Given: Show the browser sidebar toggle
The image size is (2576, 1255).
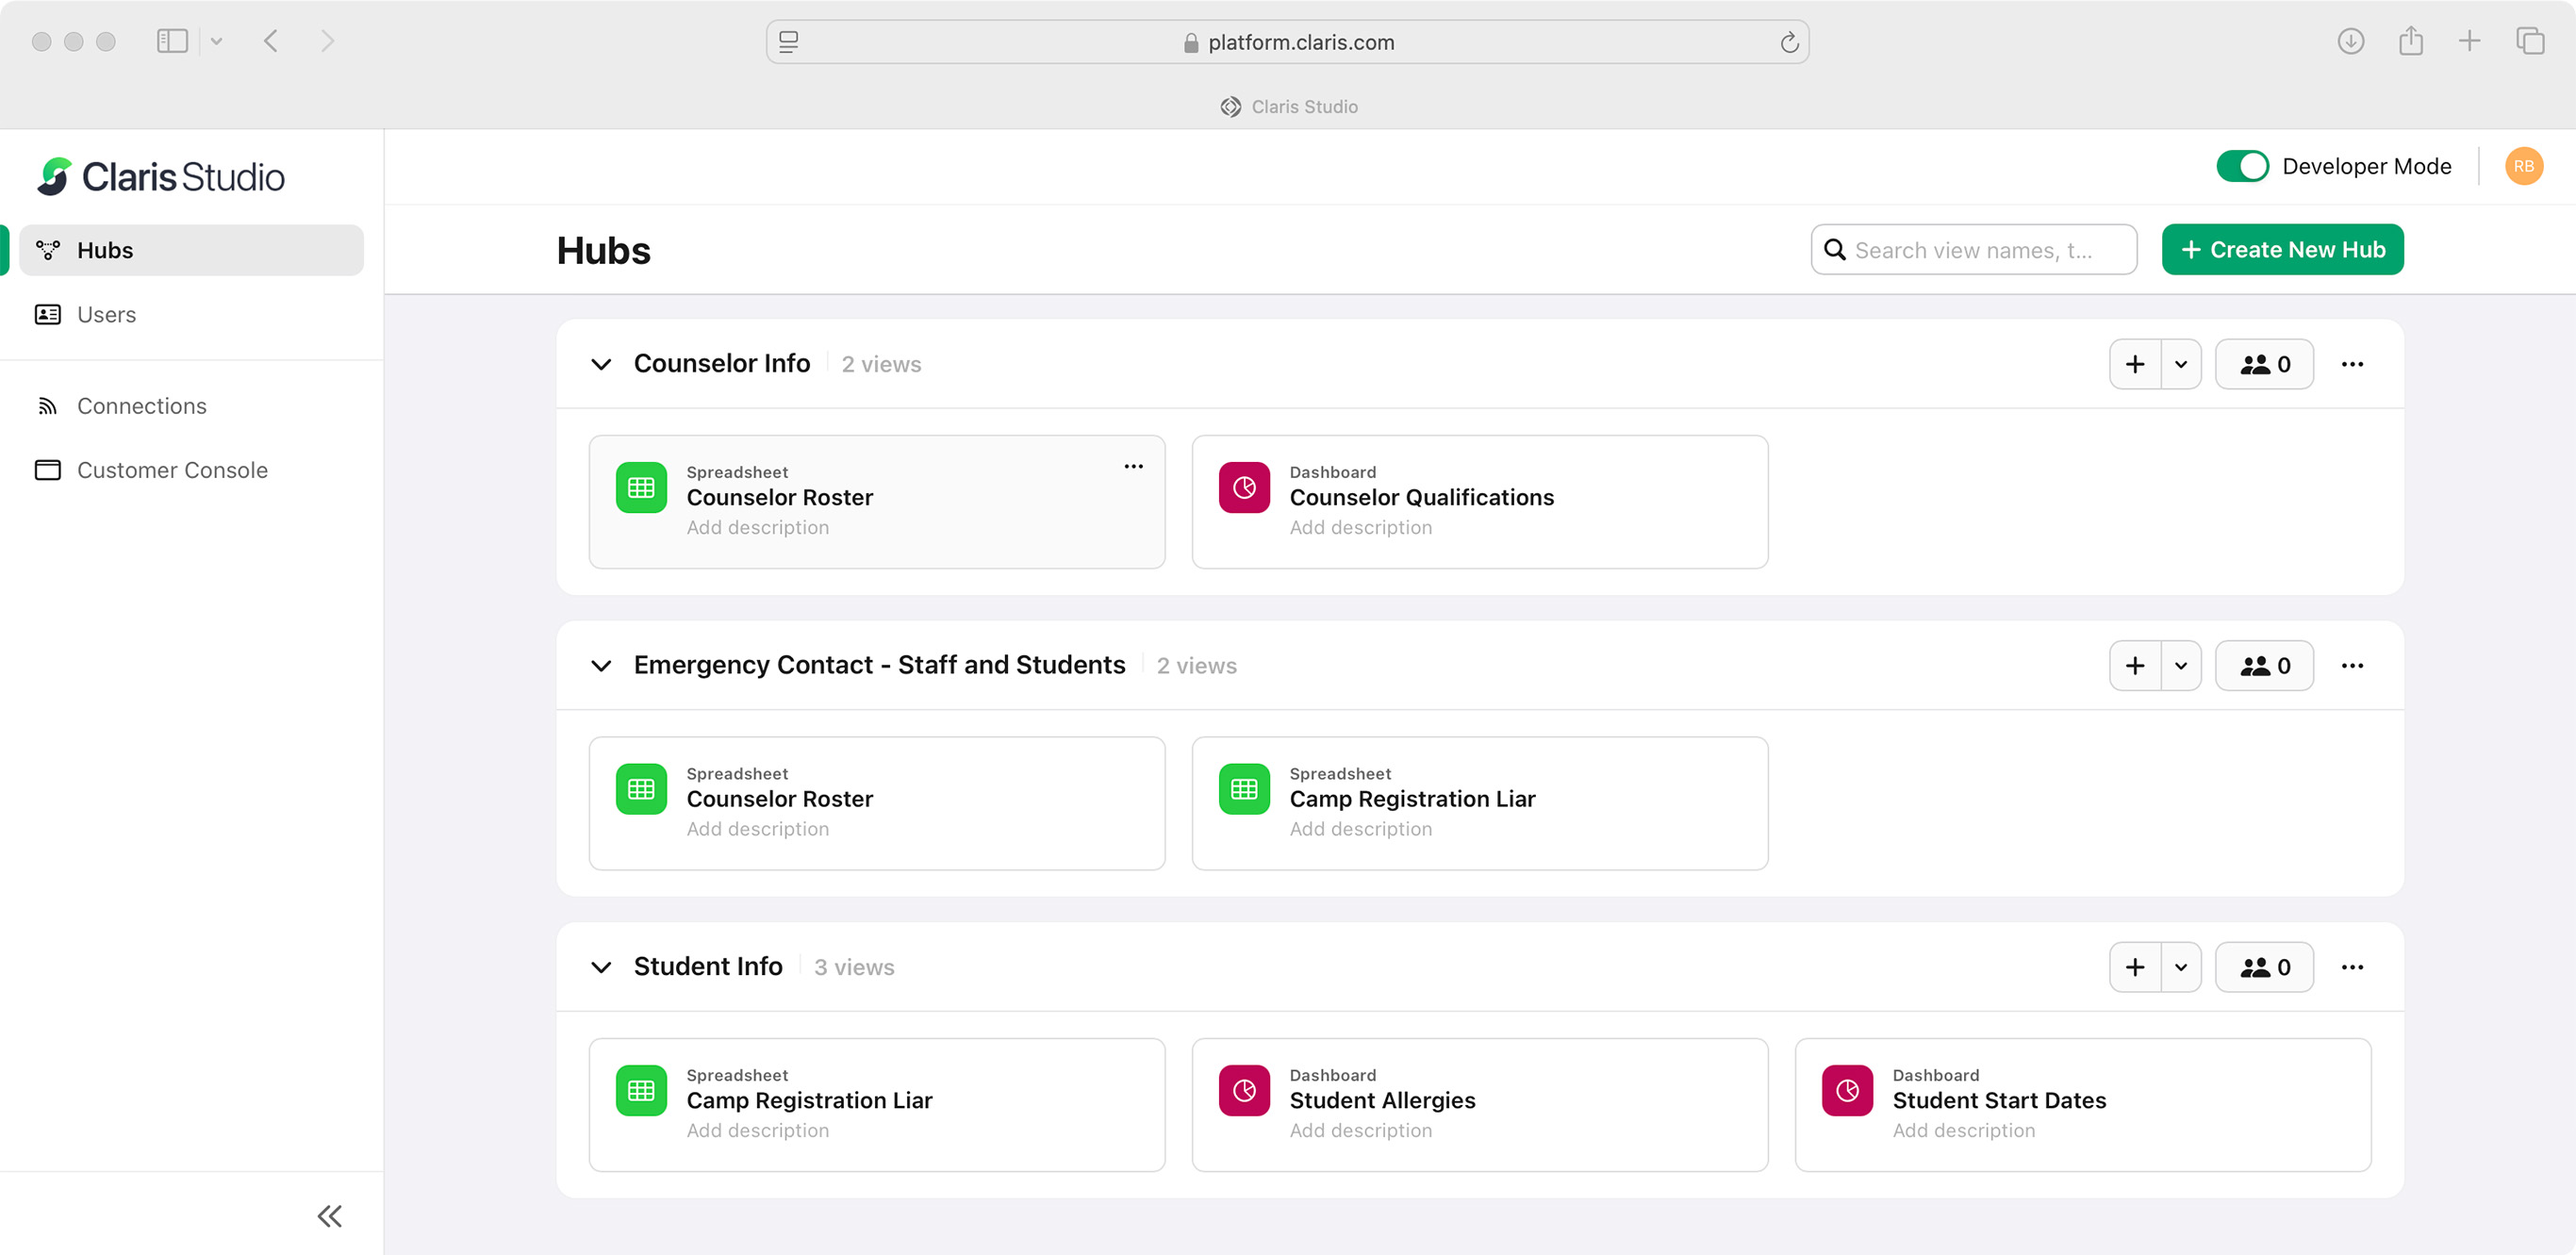Looking at the screenshot, I should click(171, 41).
